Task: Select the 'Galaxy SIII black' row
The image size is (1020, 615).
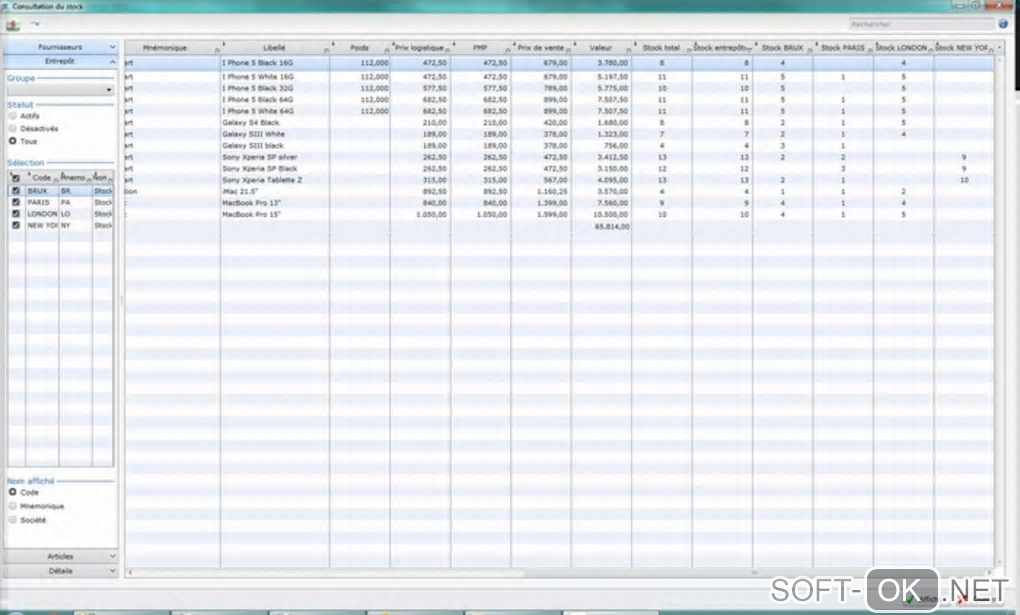Action: tap(559, 146)
